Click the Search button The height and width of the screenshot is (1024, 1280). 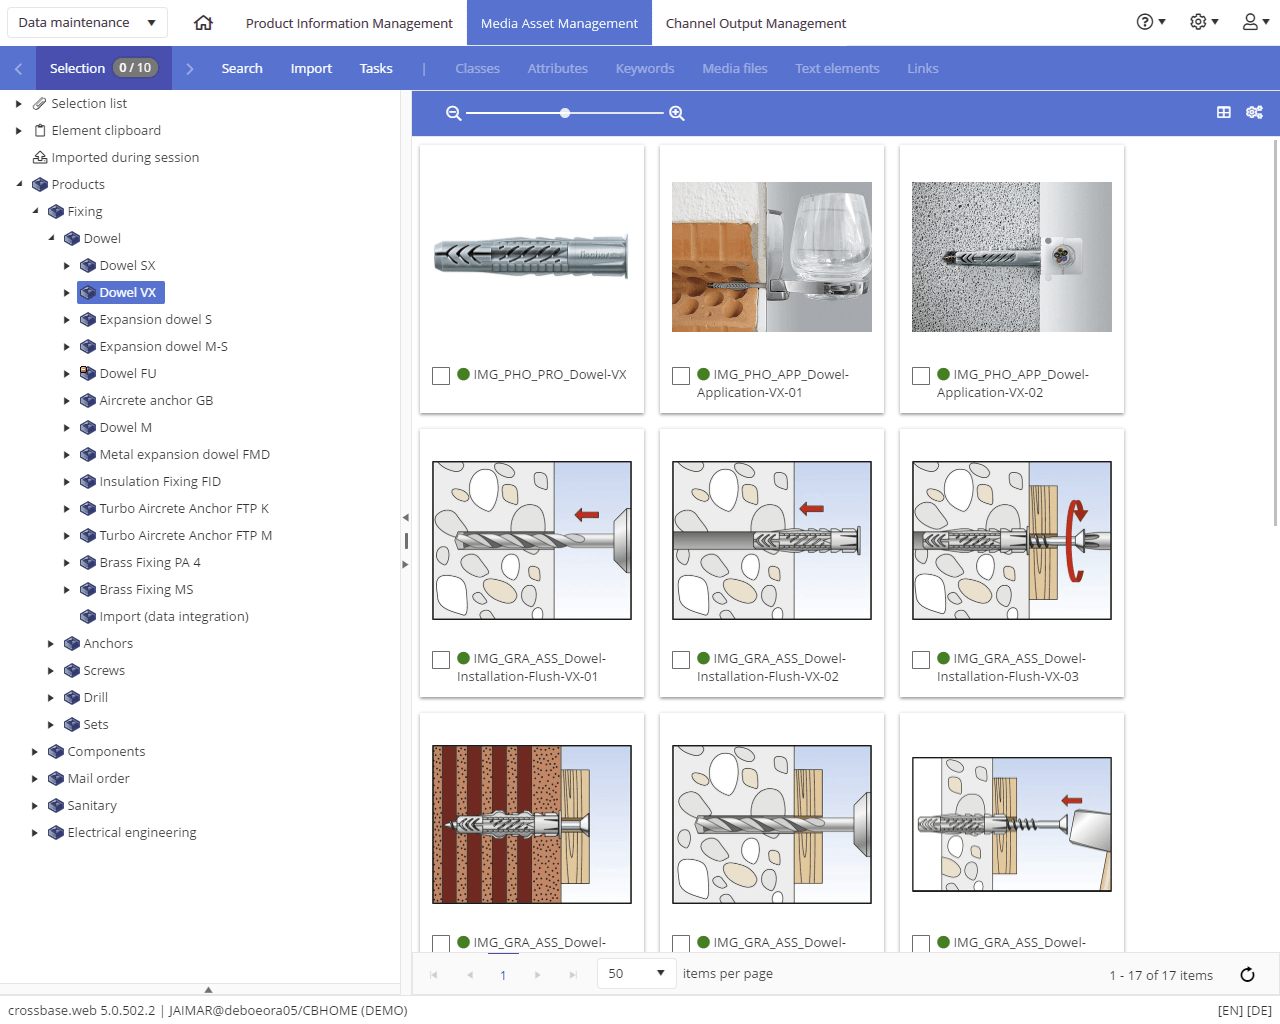coord(242,68)
